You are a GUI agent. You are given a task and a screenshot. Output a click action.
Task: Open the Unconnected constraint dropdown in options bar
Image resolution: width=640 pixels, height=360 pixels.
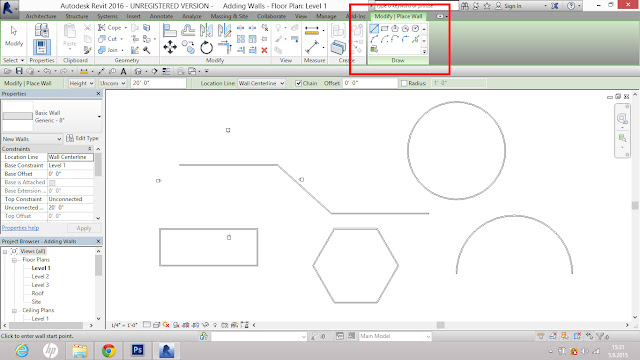[x=112, y=83]
